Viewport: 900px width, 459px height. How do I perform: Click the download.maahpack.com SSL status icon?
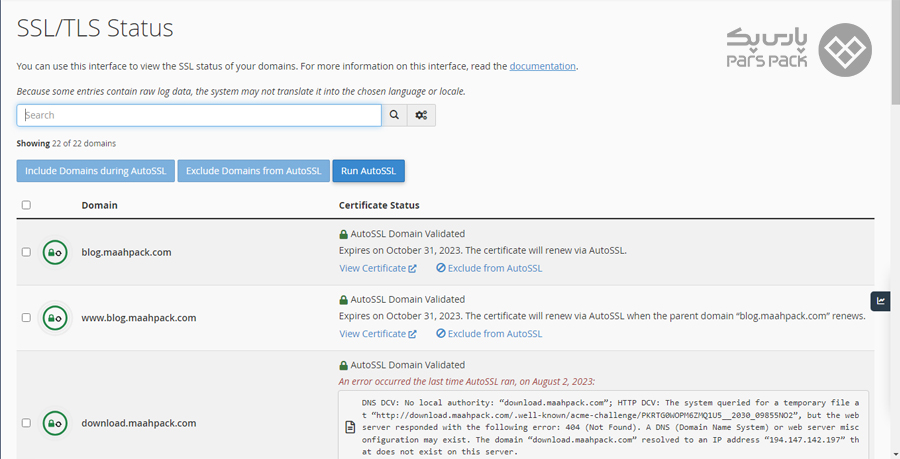[x=55, y=423]
